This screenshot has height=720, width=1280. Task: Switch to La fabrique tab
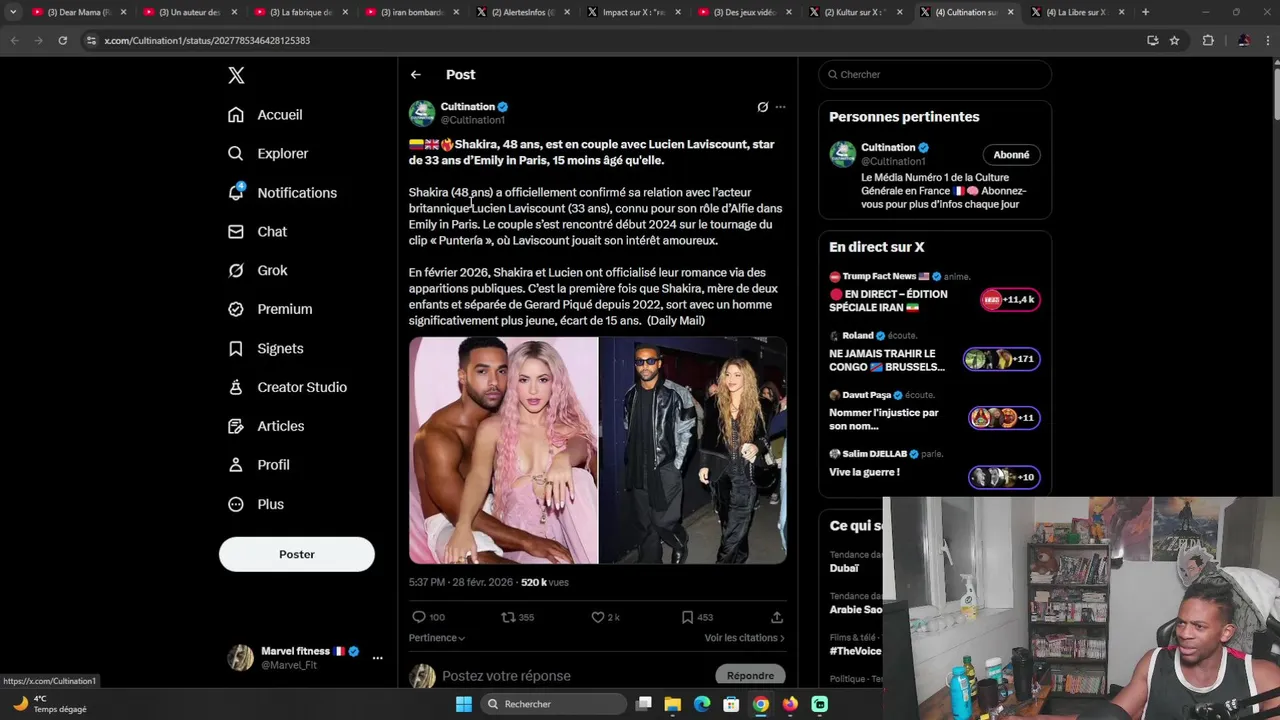(301, 12)
